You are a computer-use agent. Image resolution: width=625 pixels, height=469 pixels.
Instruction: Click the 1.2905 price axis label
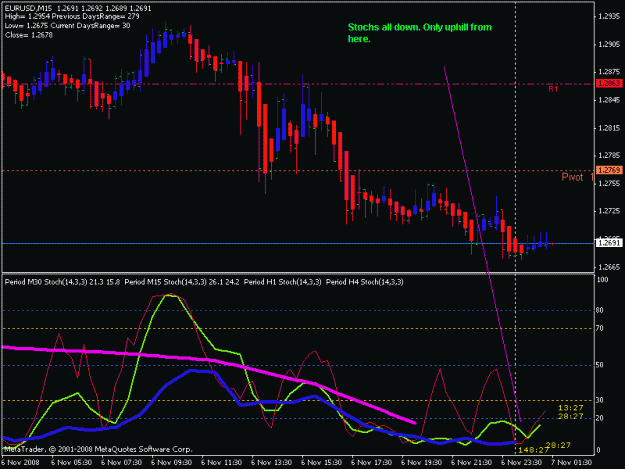pos(609,44)
